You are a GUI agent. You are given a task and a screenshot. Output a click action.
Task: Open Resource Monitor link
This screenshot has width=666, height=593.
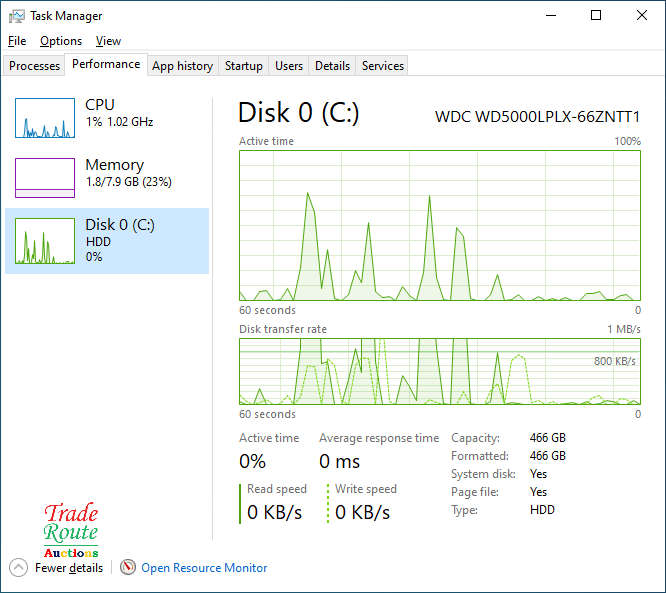pyautogui.click(x=204, y=568)
